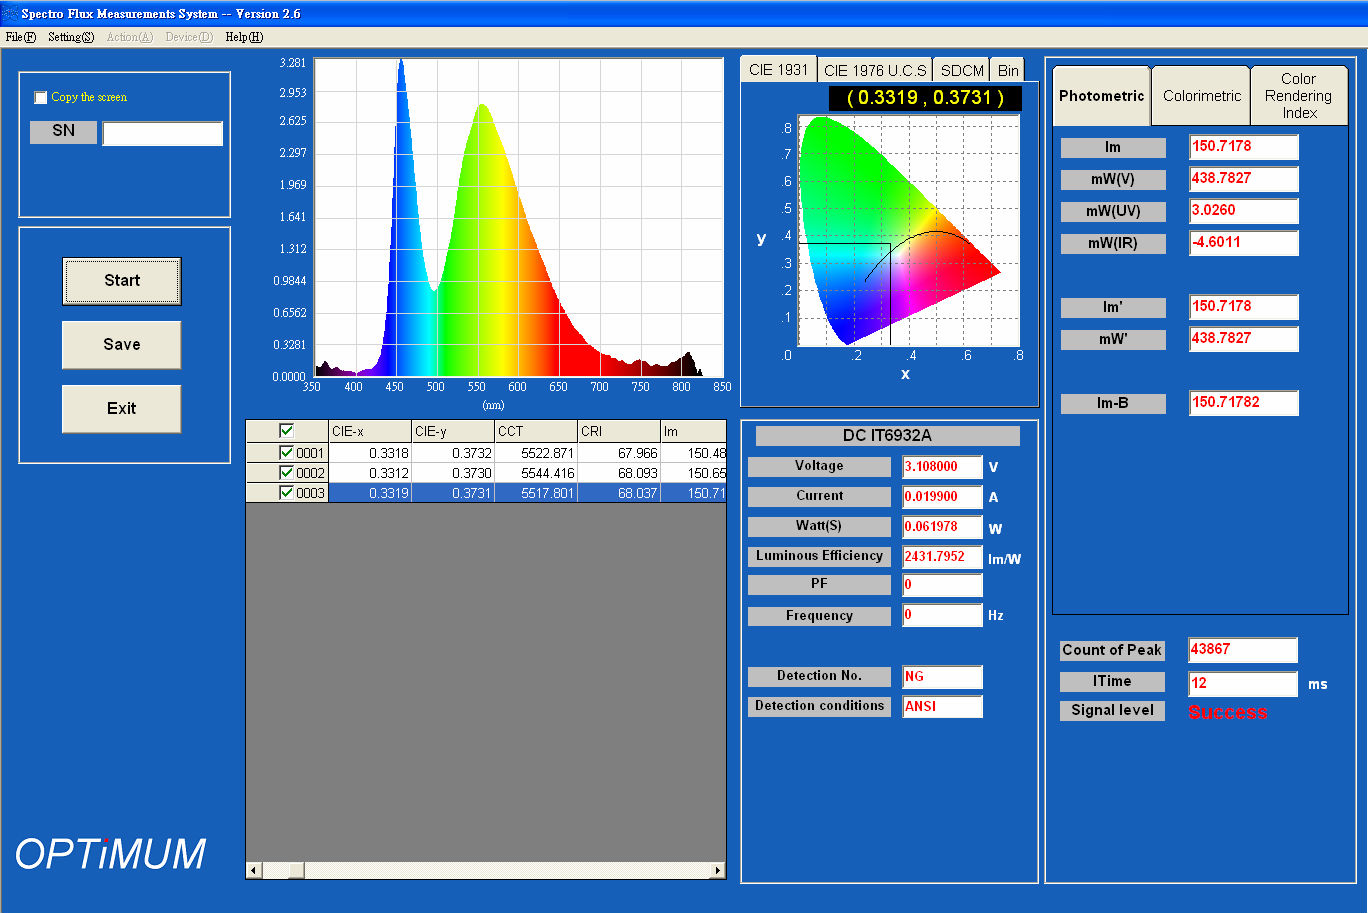Click the Exit button

point(121,409)
